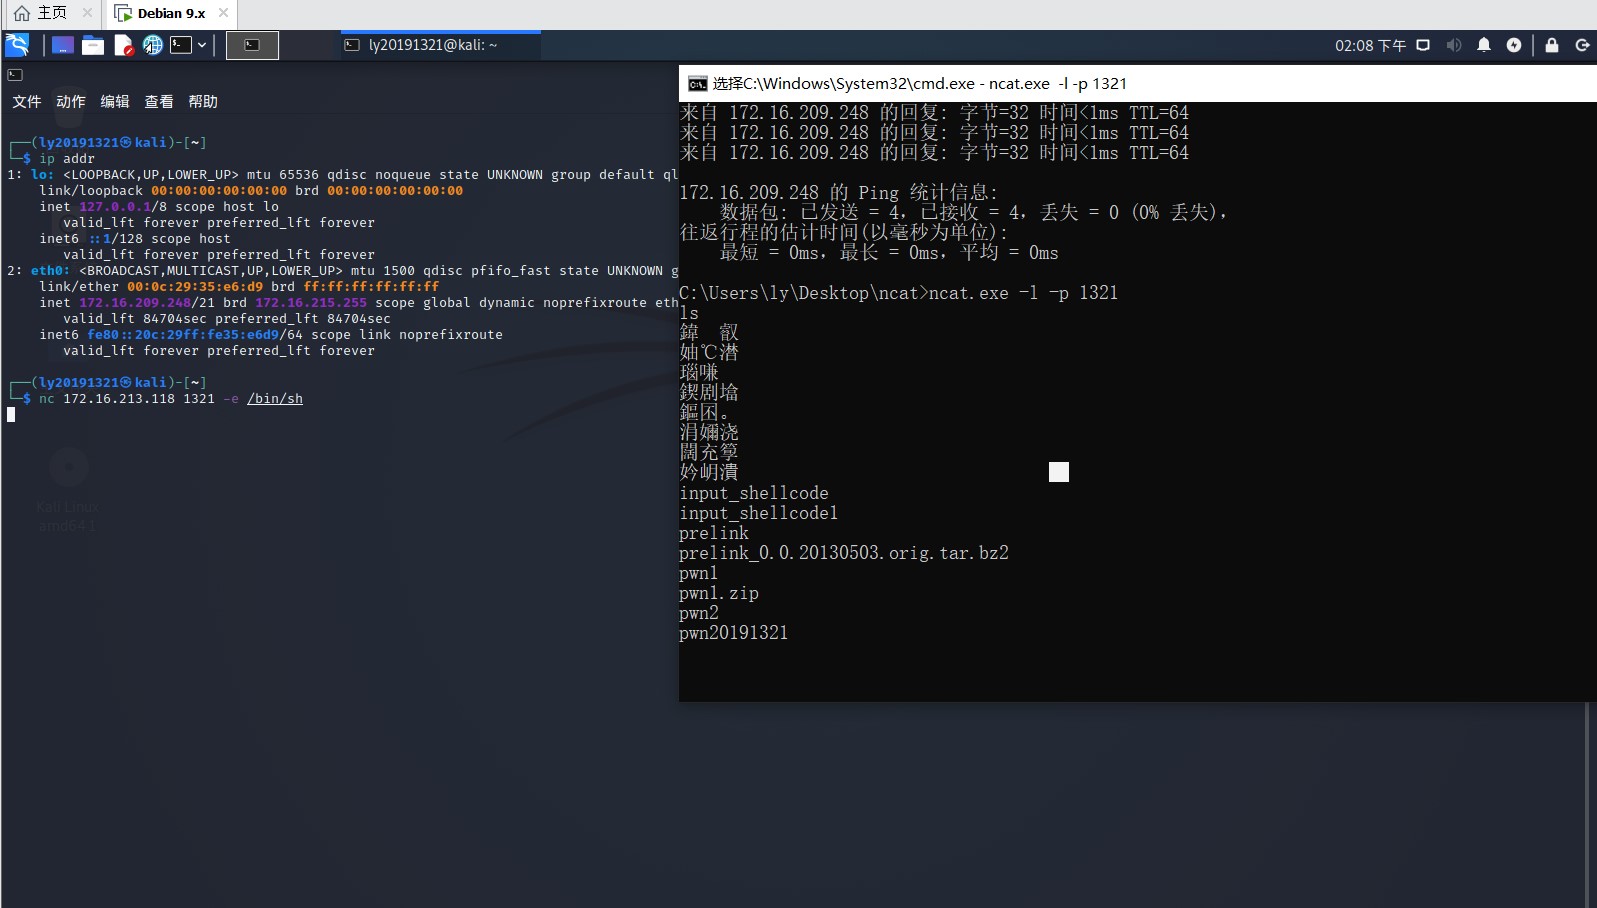Click the terminal window title icon
The width and height of the screenshot is (1597, 908).
tap(15, 75)
